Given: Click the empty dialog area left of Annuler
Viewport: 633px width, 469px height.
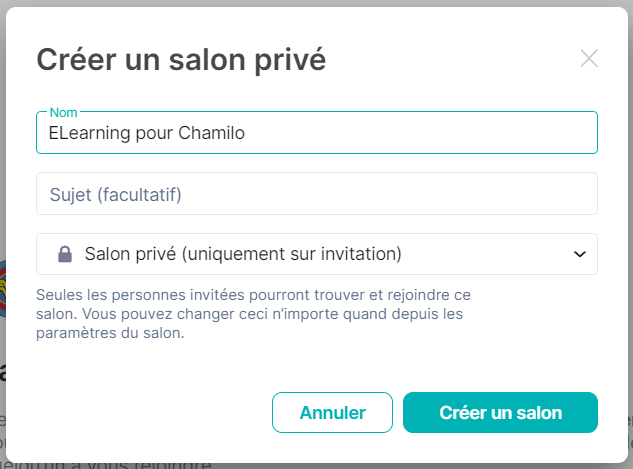Looking at the screenshot, I should [x=150, y=412].
